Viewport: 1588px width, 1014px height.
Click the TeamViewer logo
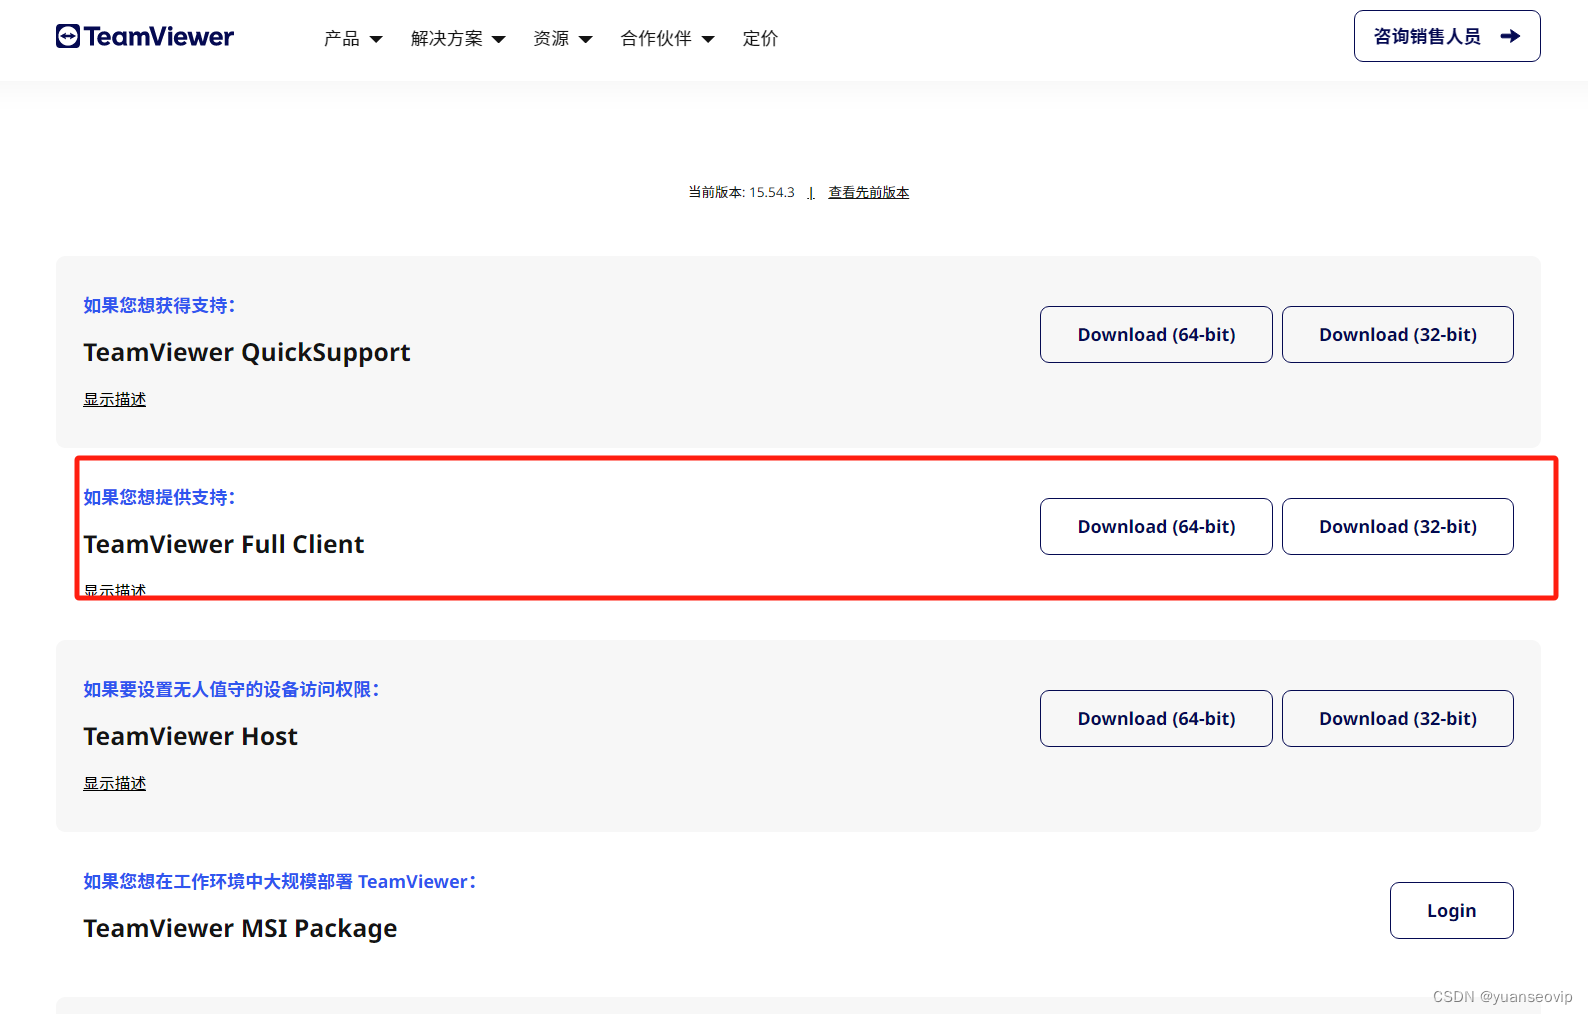click(145, 37)
